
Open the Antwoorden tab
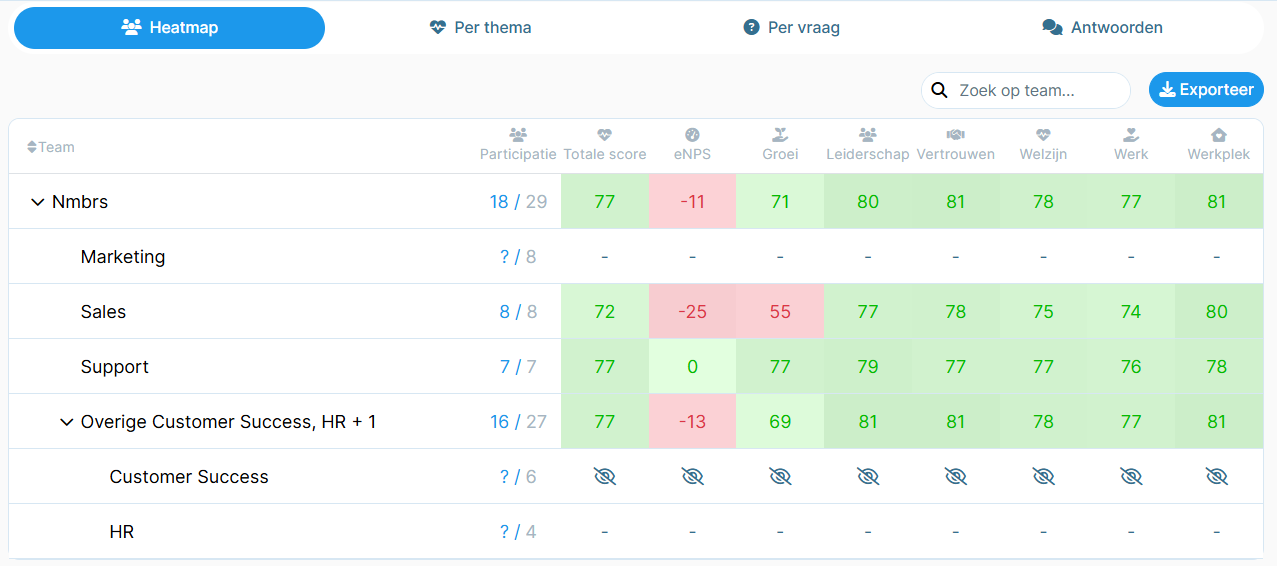[1102, 28]
